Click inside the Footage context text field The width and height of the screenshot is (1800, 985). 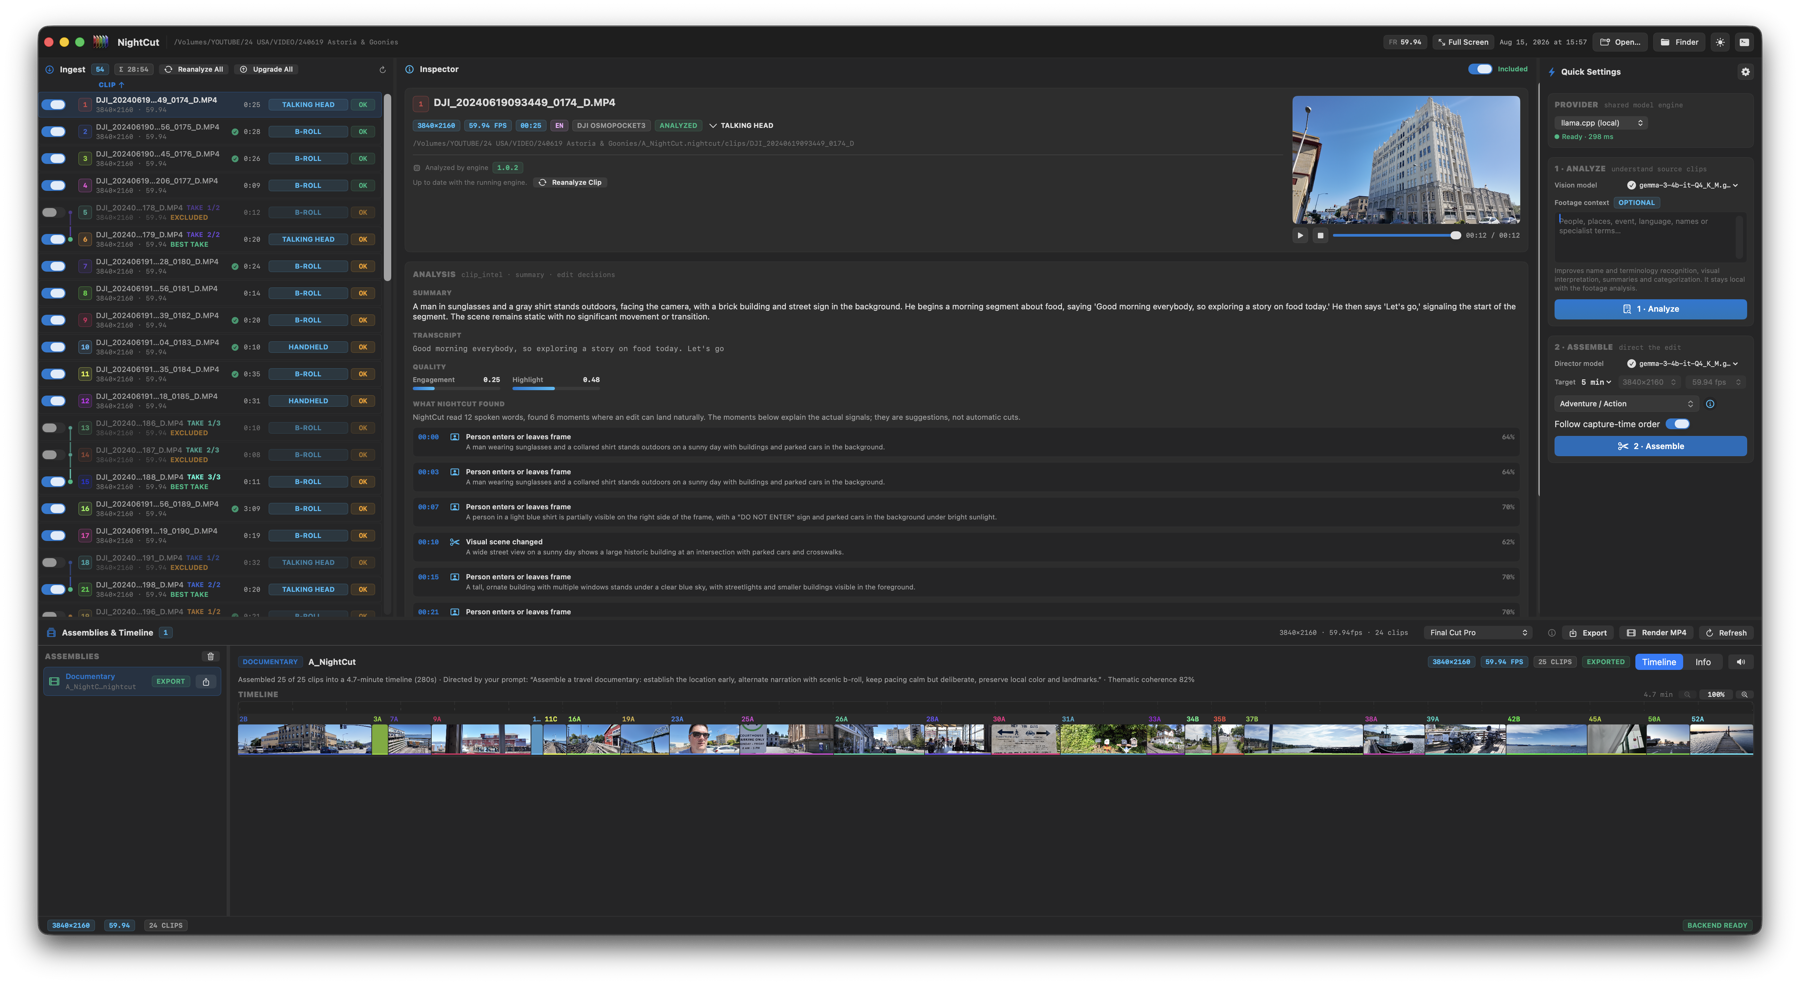coord(1648,237)
